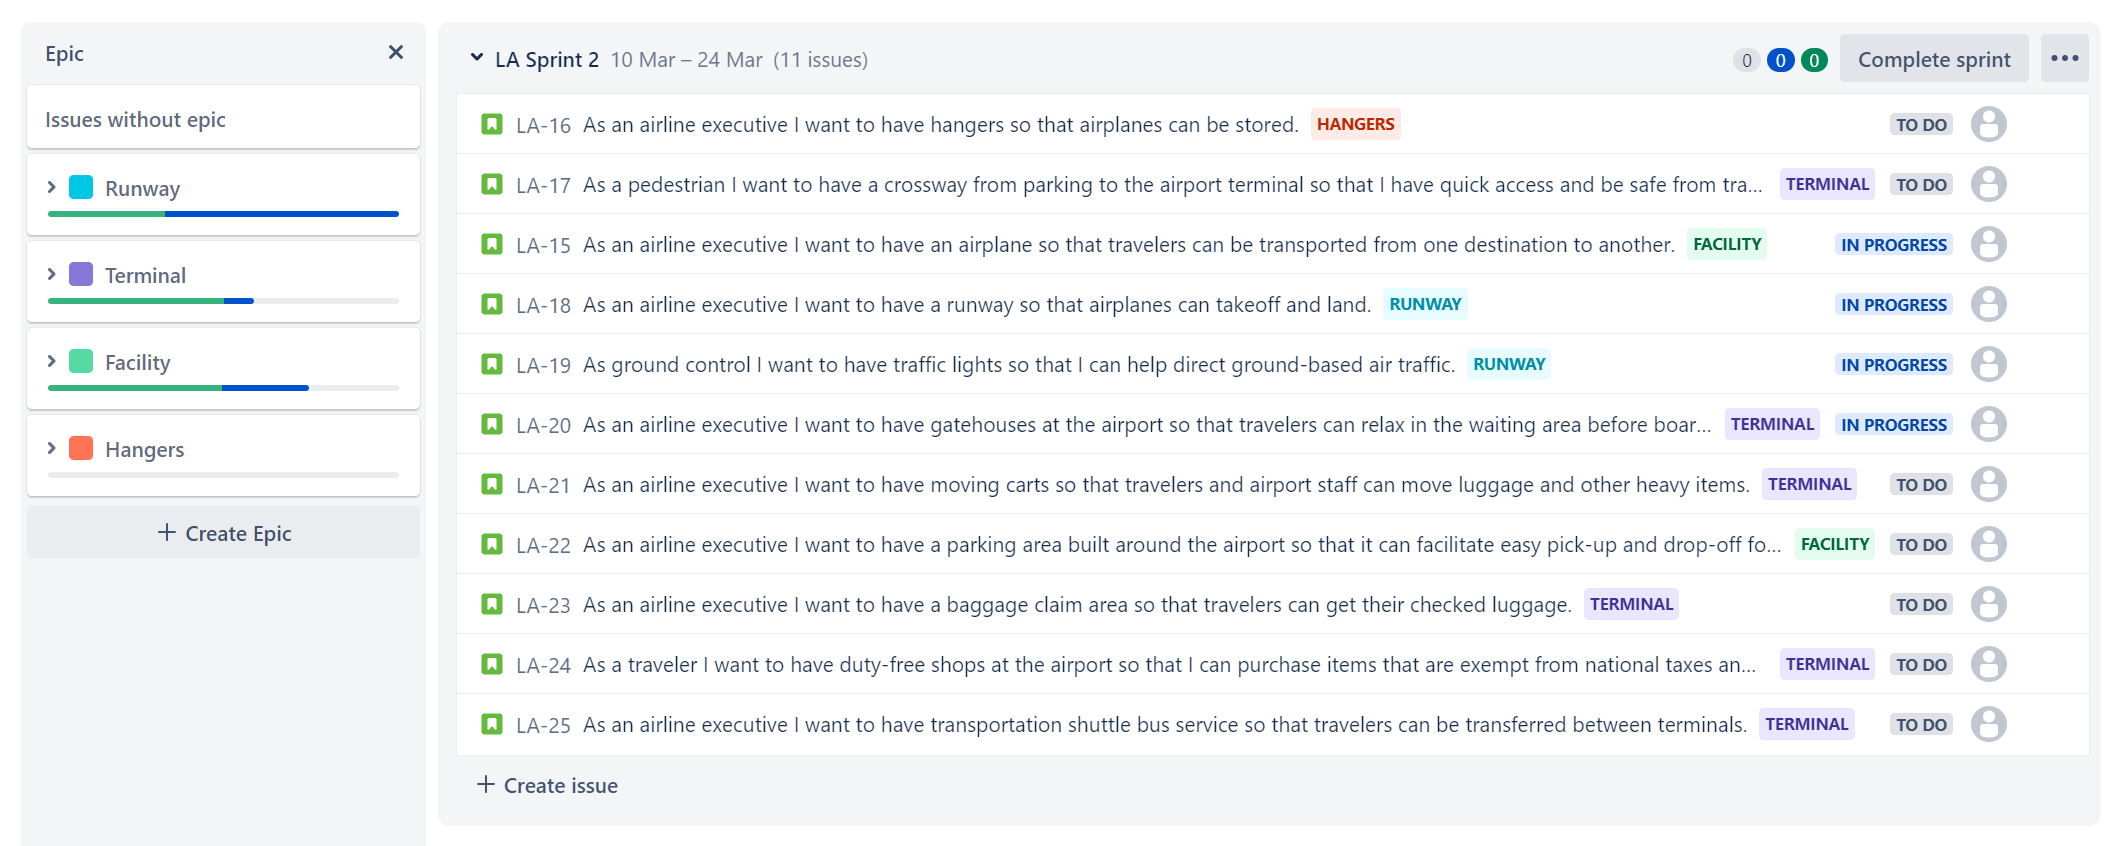The height and width of the screenshot is (846, 2122).
Task: Select the Facility epic
Action: (223, 368)
